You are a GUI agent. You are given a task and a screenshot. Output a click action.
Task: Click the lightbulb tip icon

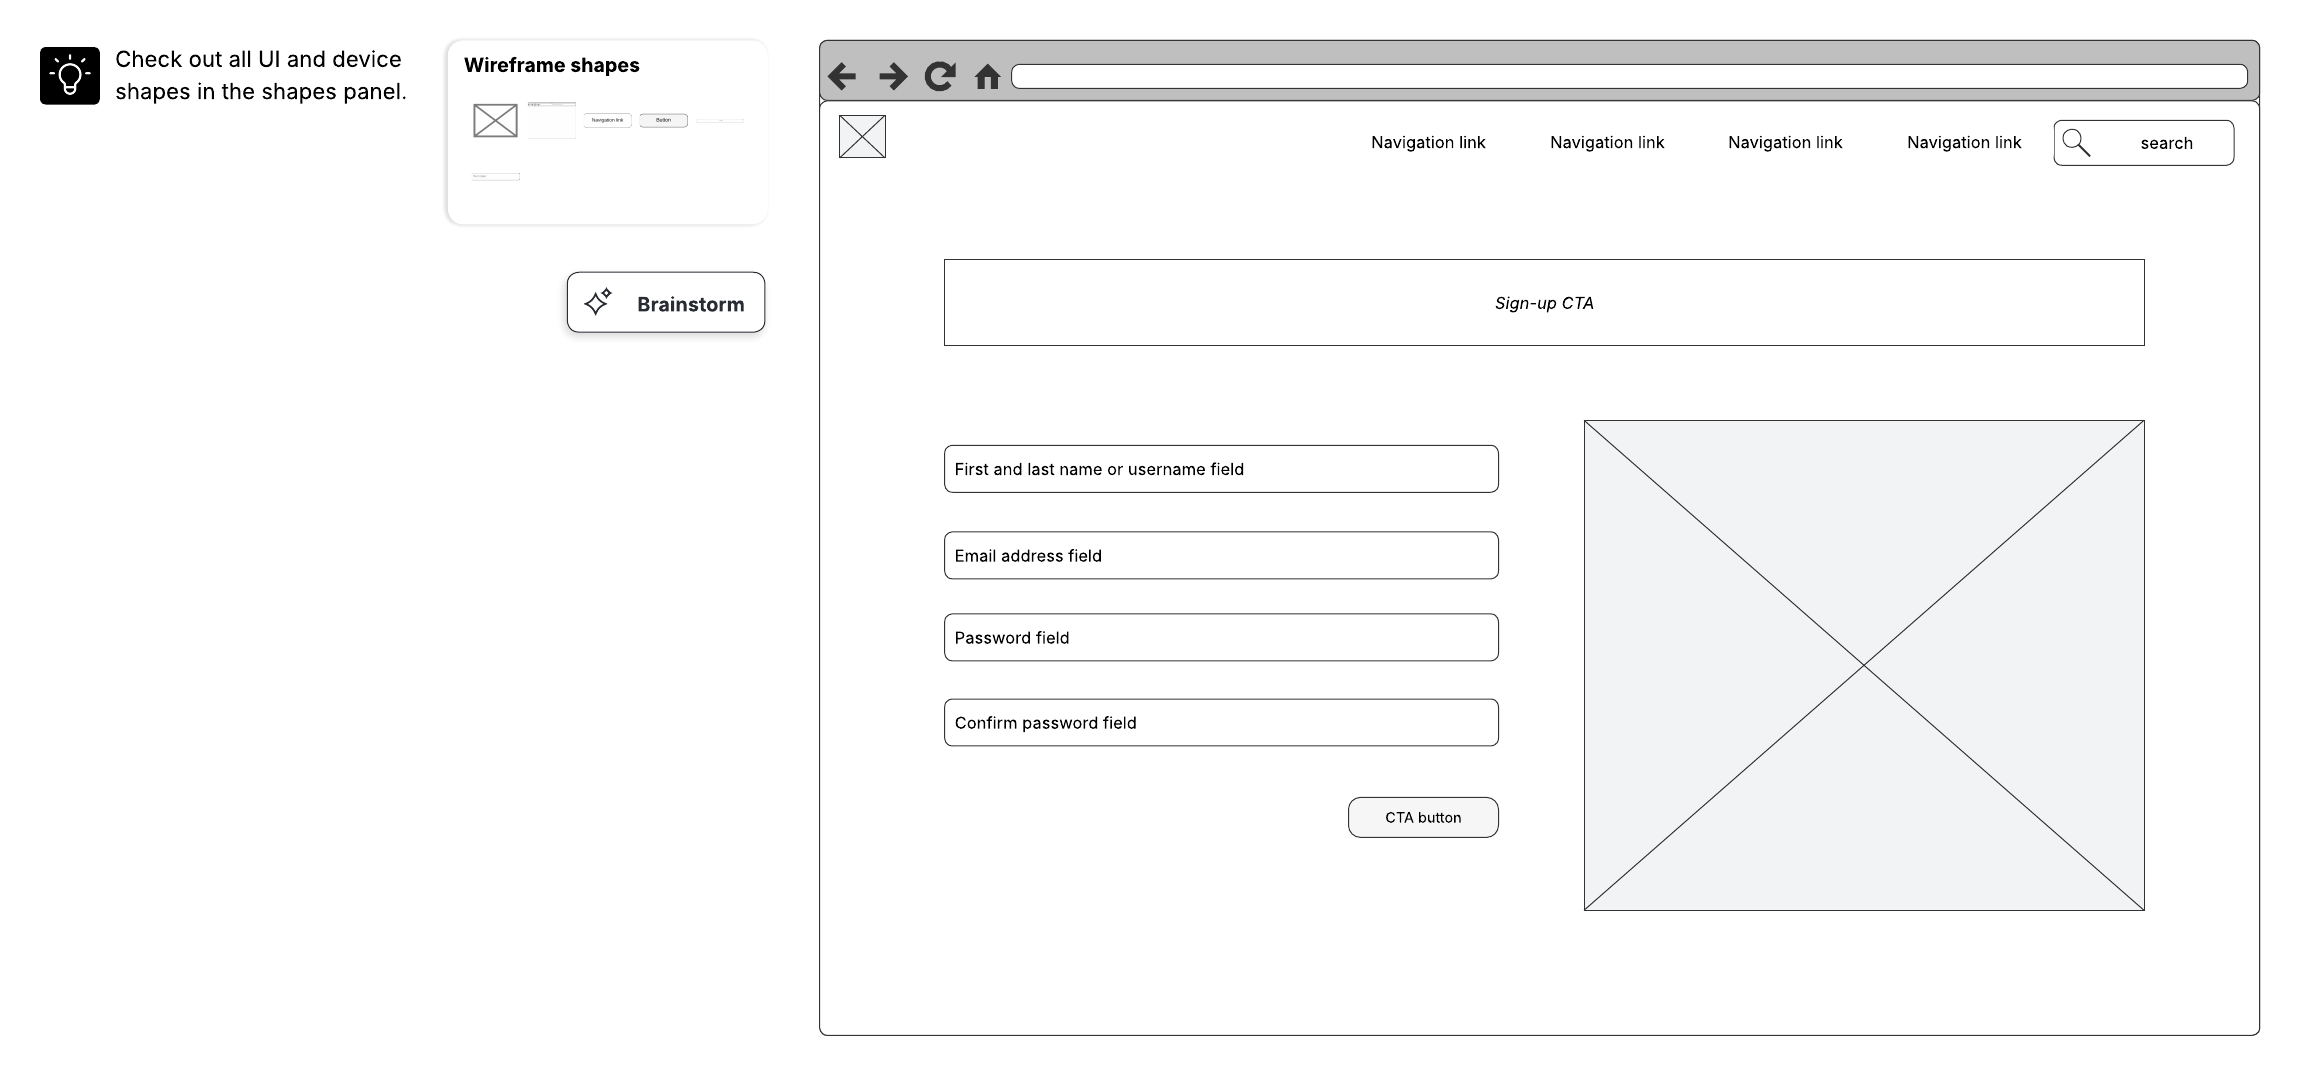[x=70, y=76]
